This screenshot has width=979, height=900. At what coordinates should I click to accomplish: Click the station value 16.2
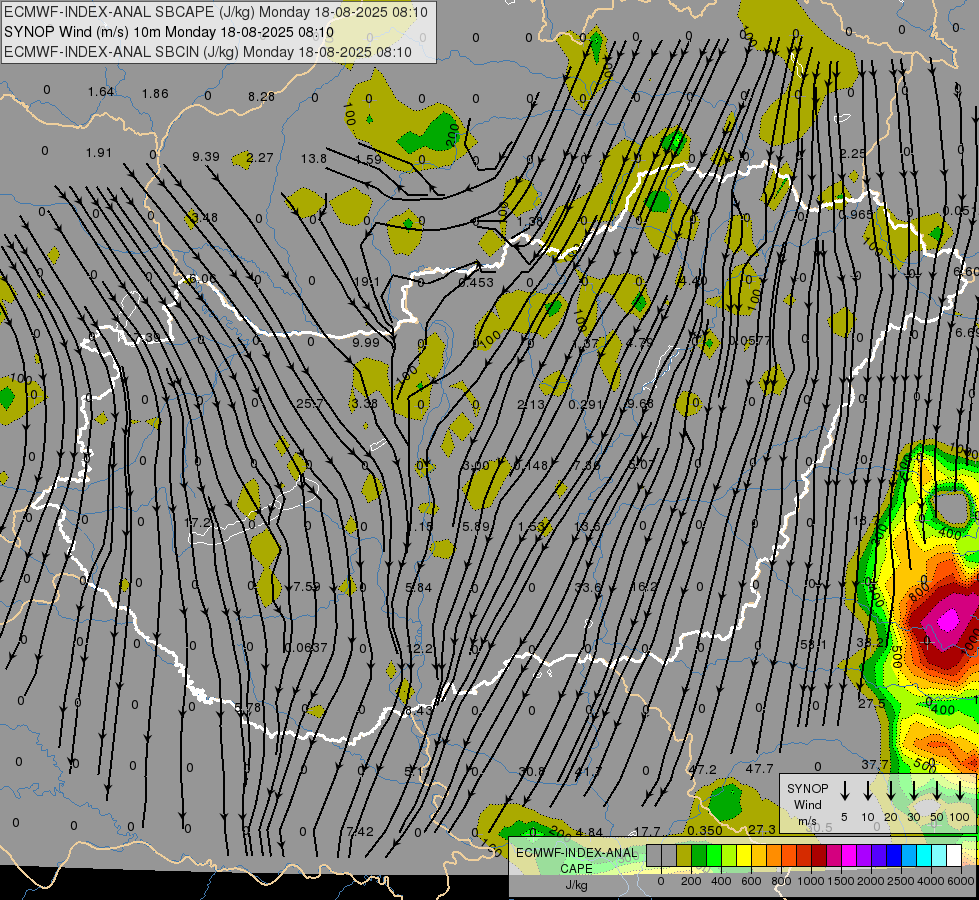(x=644, y=586)
